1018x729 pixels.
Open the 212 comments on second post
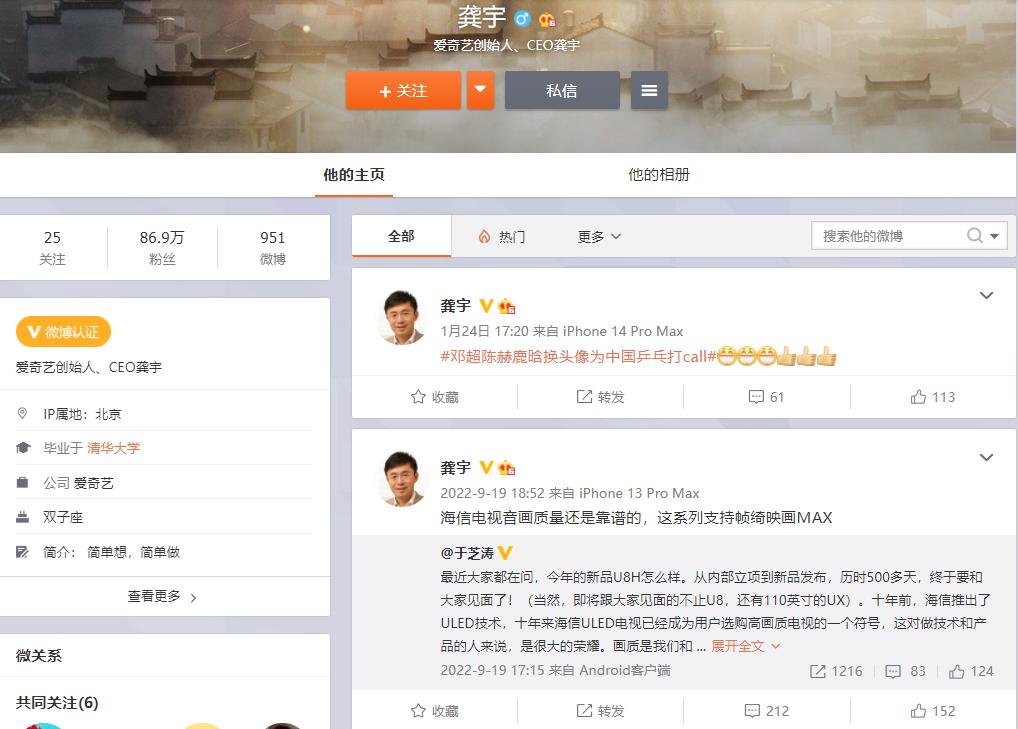tap(767, 711)
